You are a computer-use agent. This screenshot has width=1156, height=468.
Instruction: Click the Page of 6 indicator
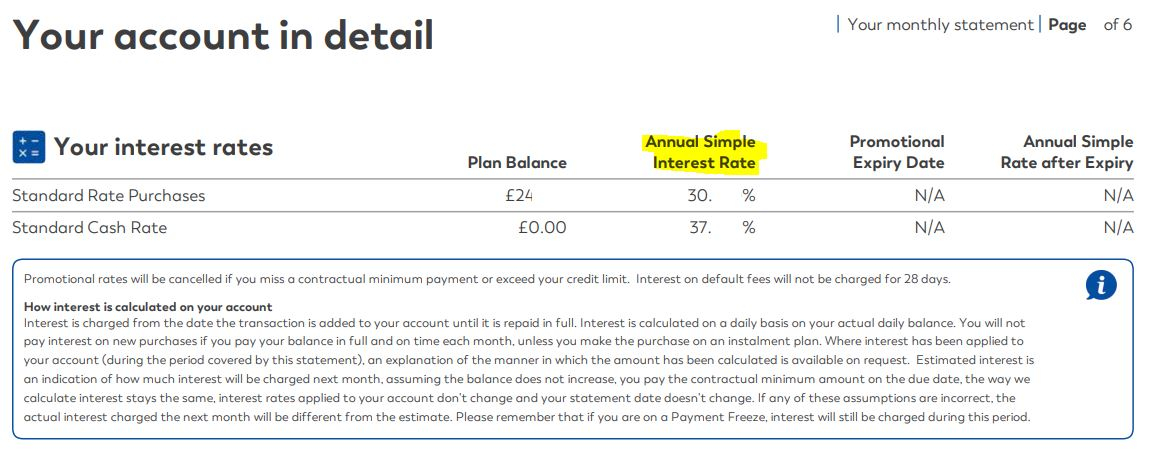click(1090, 25)
